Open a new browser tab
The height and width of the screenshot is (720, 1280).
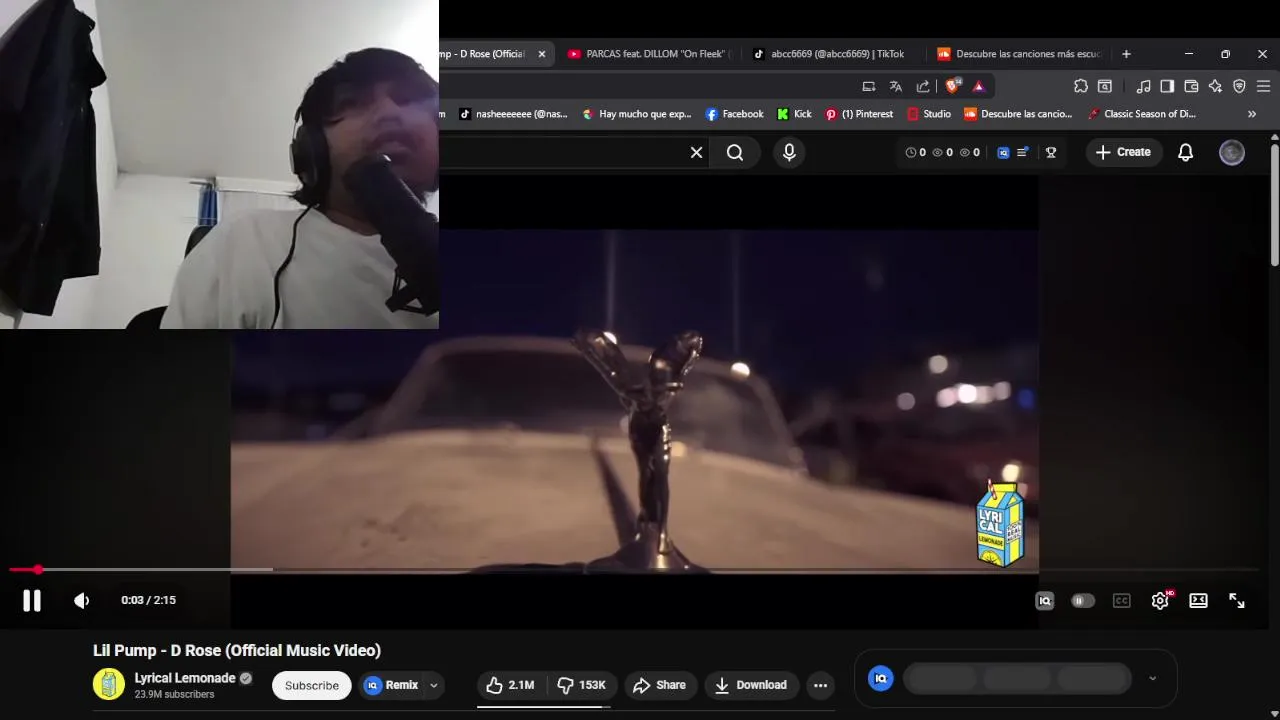1126,54
